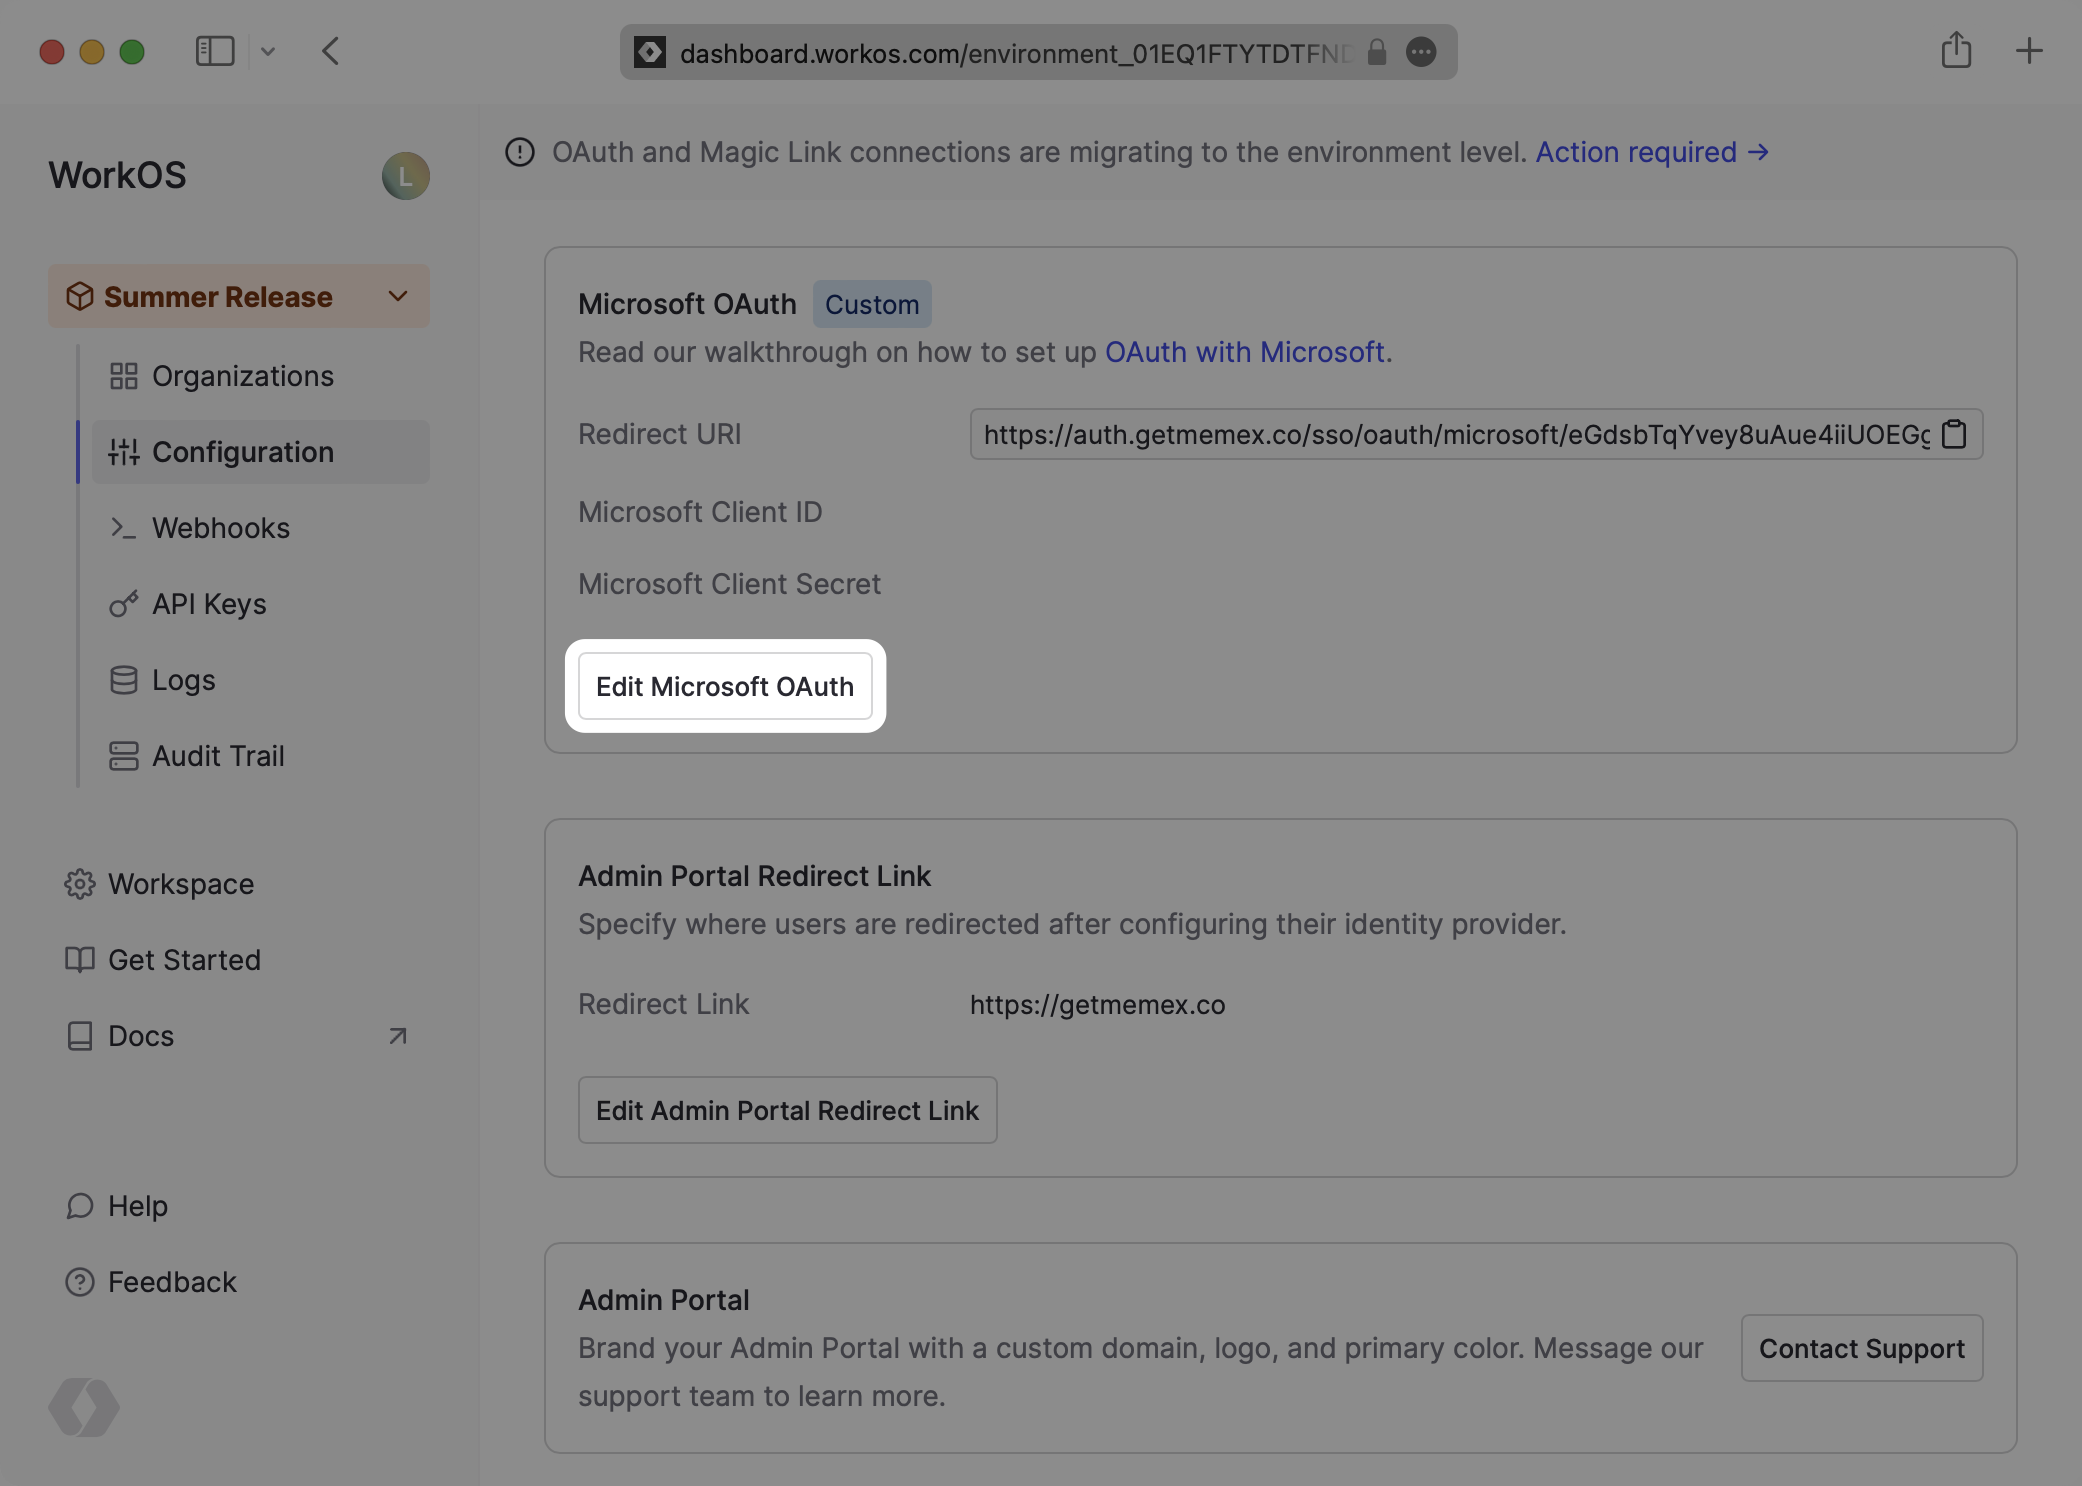Open the sidebar options chevron dropdown
This screenshot has height=1486, width=2082.
click(x=268, y=51)
